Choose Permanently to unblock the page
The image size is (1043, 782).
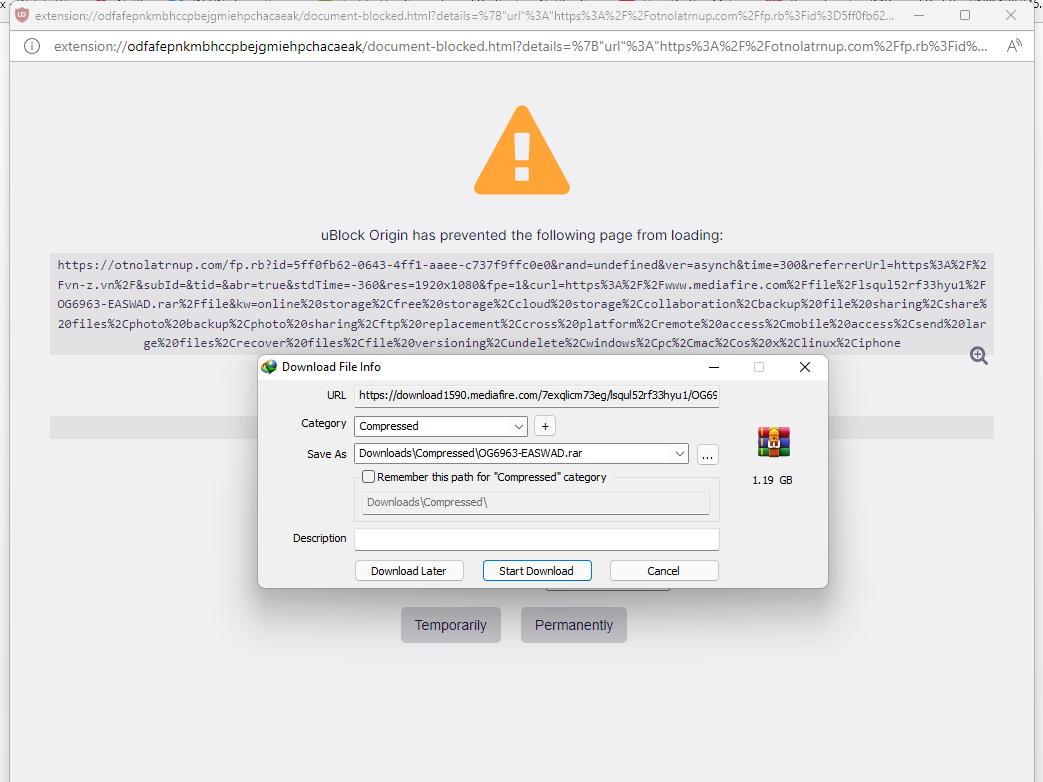[574, 625]
